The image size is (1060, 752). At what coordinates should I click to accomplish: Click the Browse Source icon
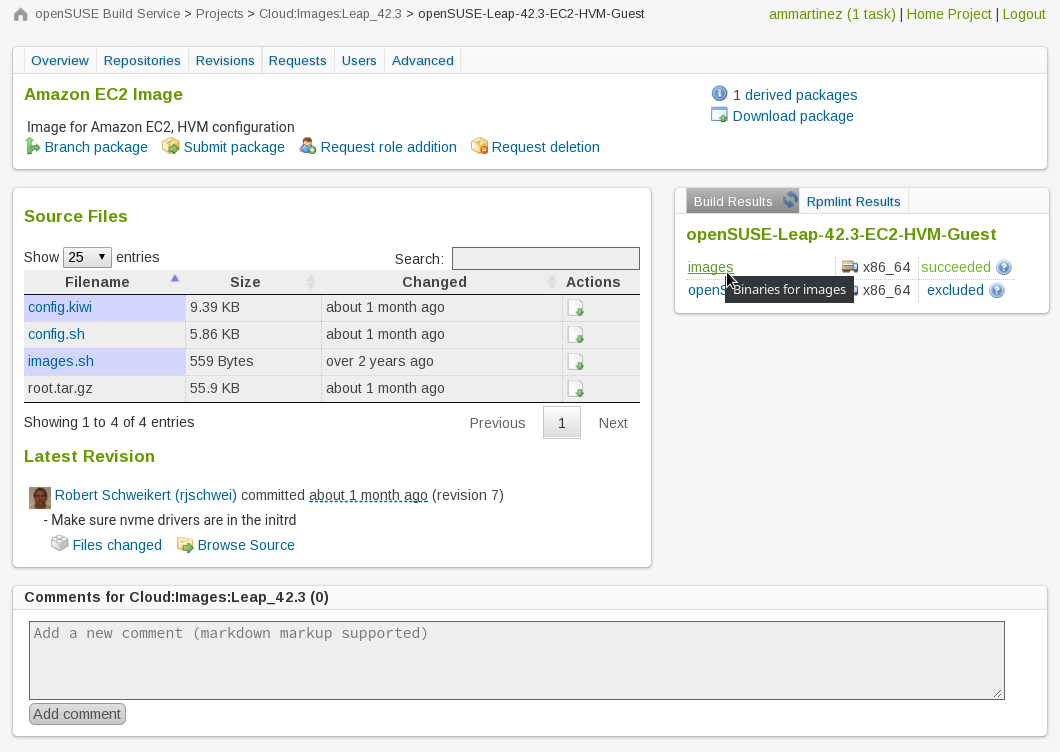[x=185, y=545]
